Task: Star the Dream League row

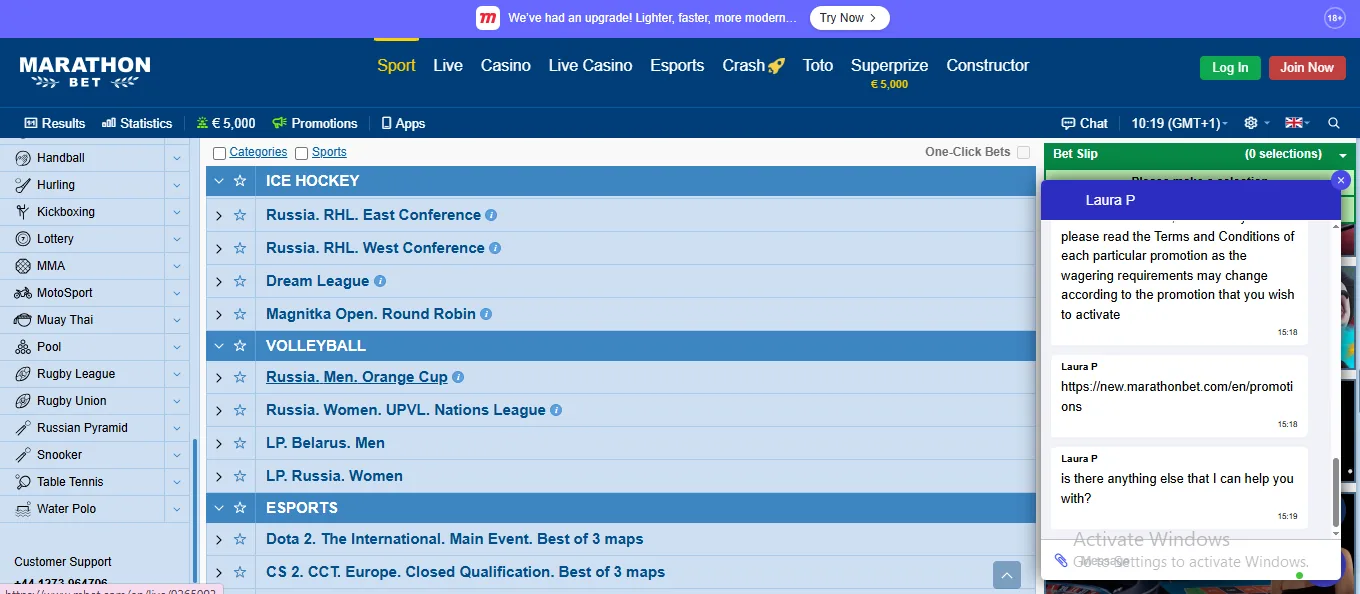Action: click(240, 281)
